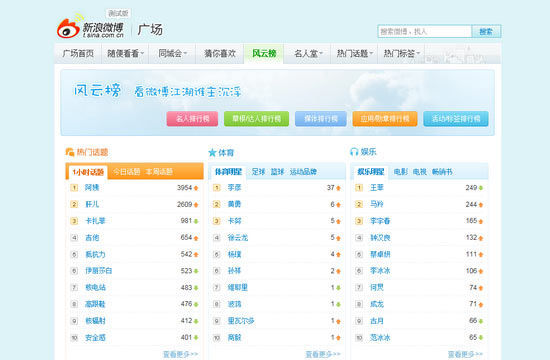This screenshot has width=550, height=360.
Task: Switch to the 篮球 sports tab
Action: tap(277, 172)
